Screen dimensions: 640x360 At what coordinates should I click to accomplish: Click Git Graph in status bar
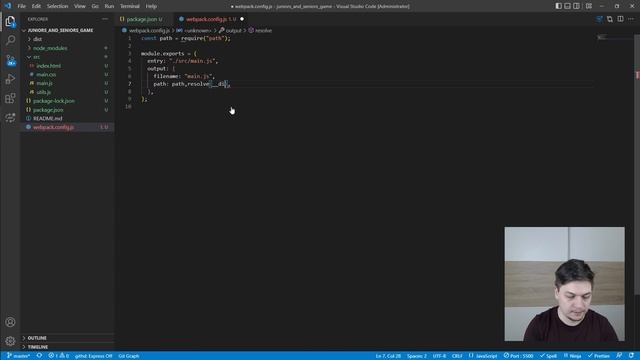coord(129,356)
